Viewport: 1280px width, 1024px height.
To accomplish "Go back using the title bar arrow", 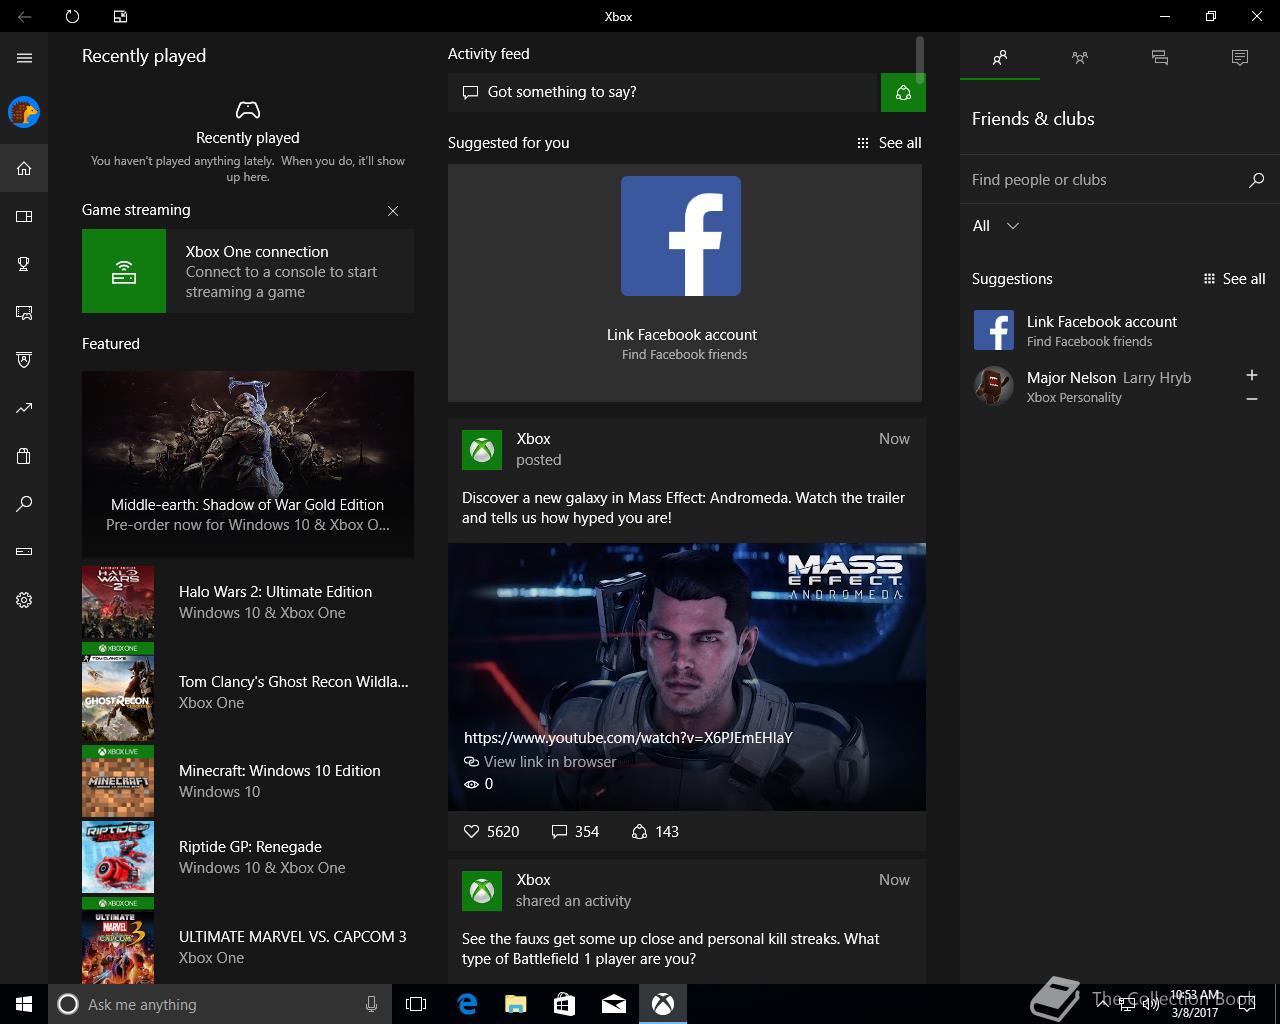I will click(x=24, y=16).
